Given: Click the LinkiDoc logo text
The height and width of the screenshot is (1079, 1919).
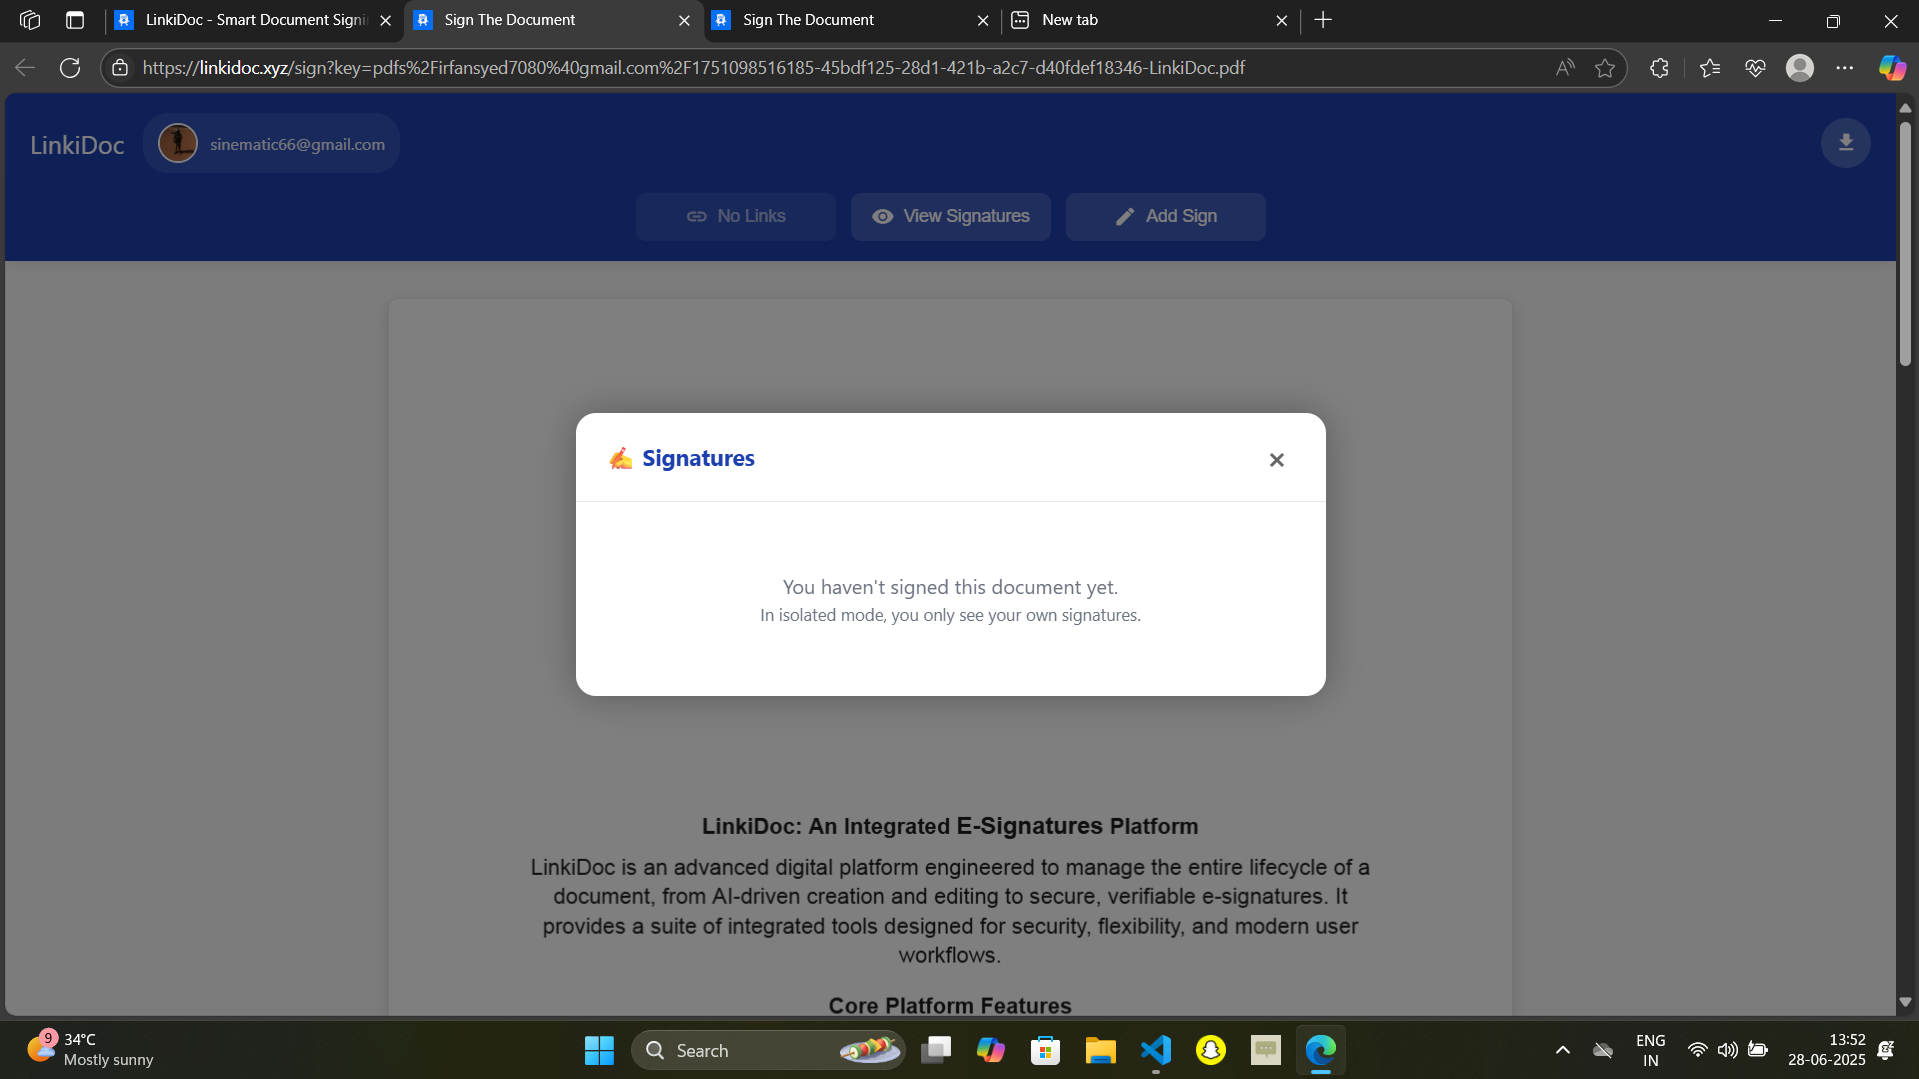Looking at the screenshot, I should point(77,145).
